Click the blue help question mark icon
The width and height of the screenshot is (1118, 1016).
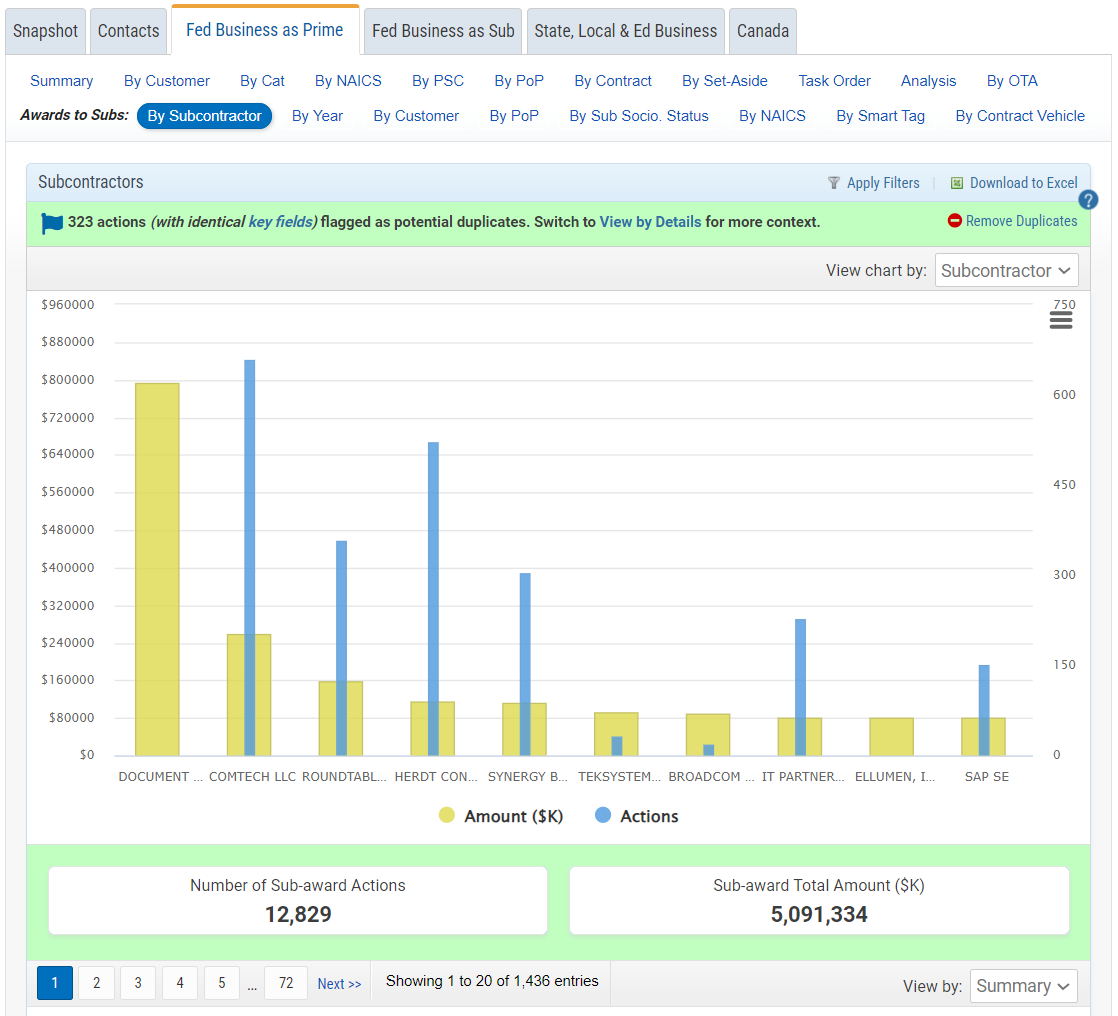(1089, 199)
